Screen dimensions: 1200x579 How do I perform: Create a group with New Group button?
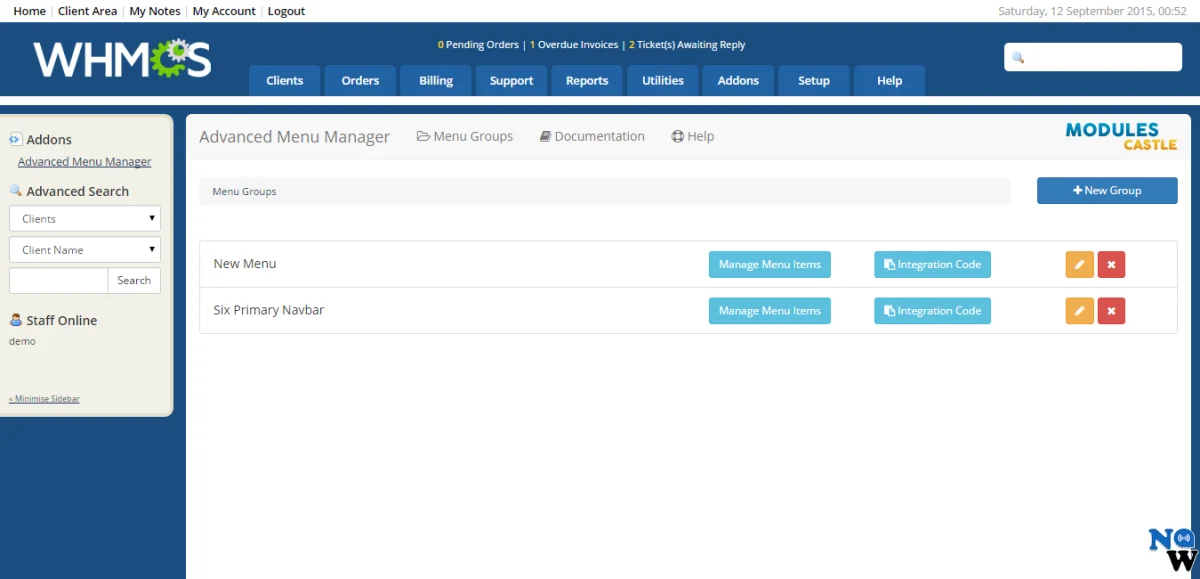(1106, 190)
